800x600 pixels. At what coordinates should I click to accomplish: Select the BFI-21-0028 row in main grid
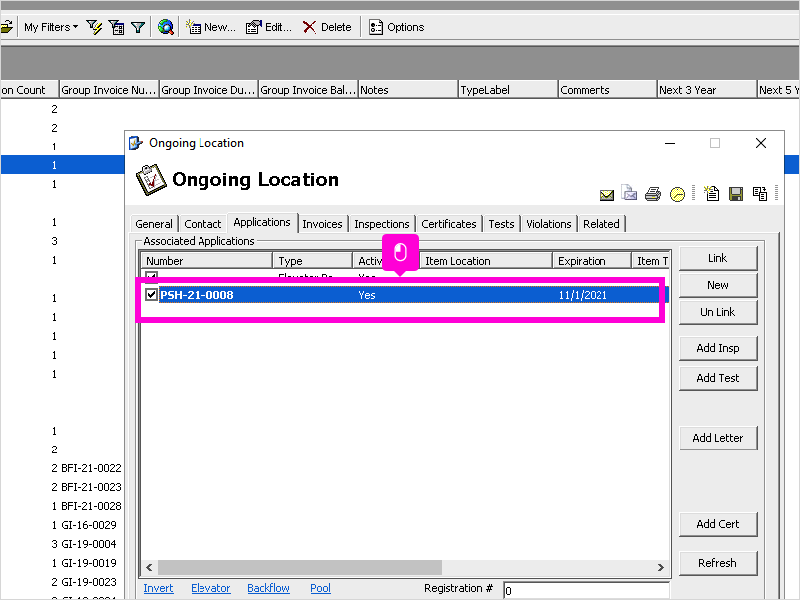pyautogui.click(x=91, y=506)
